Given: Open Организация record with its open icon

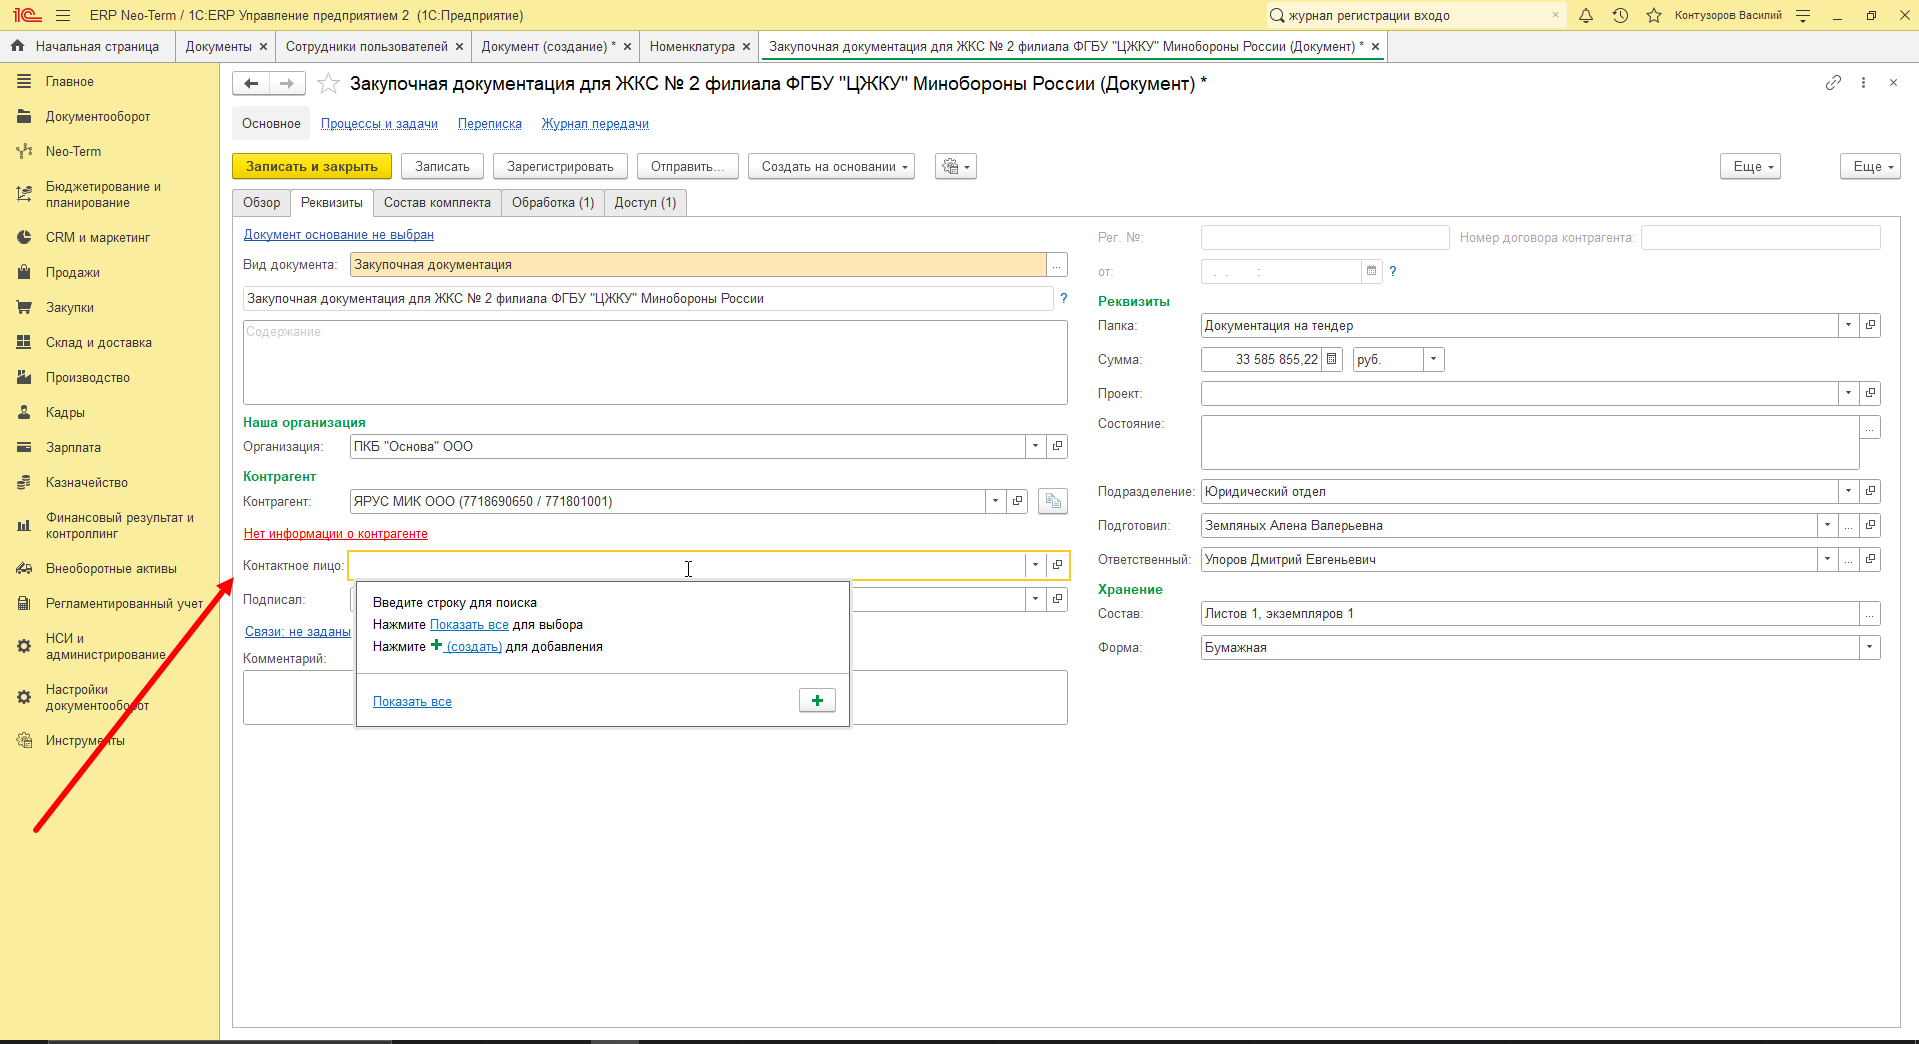Looking at the screenshot, I should (x=1057, y=446).
